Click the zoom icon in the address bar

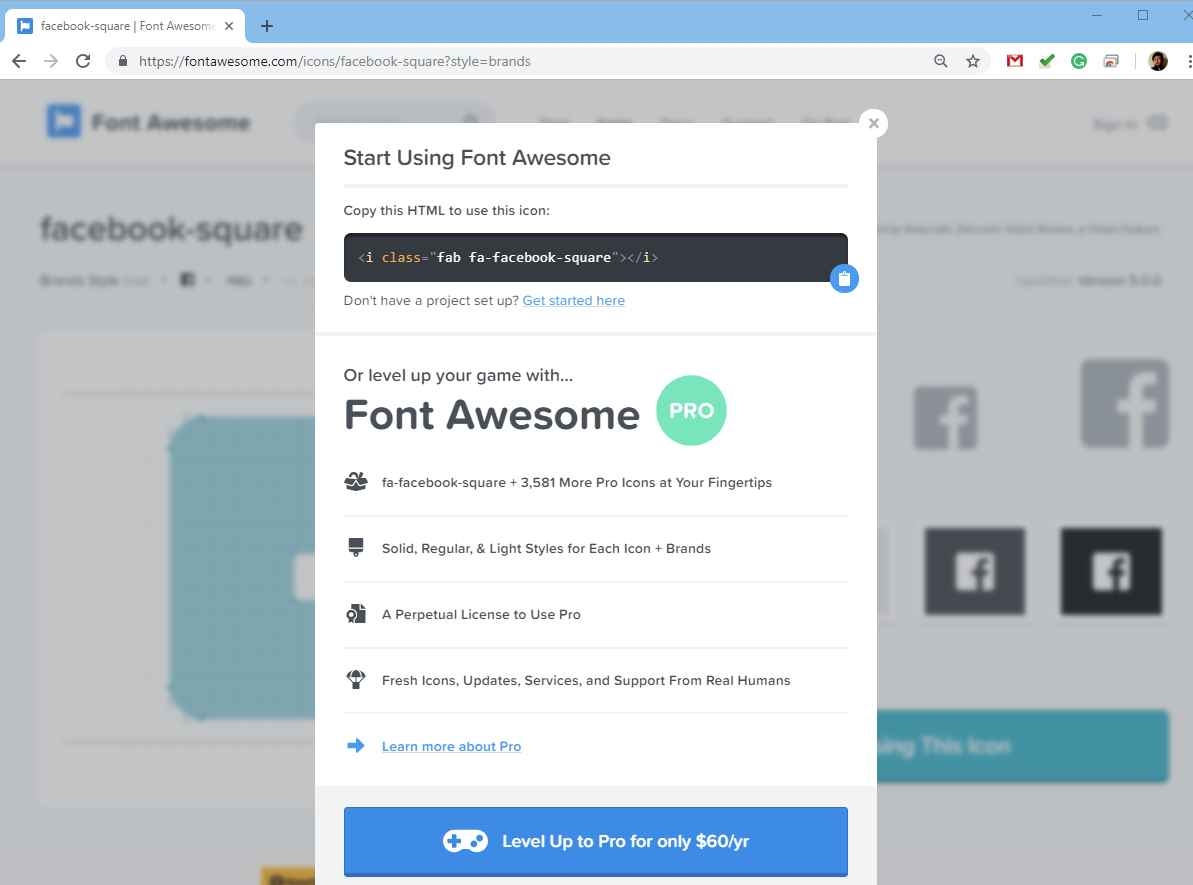pyautogui.click(x=940, y=60)
